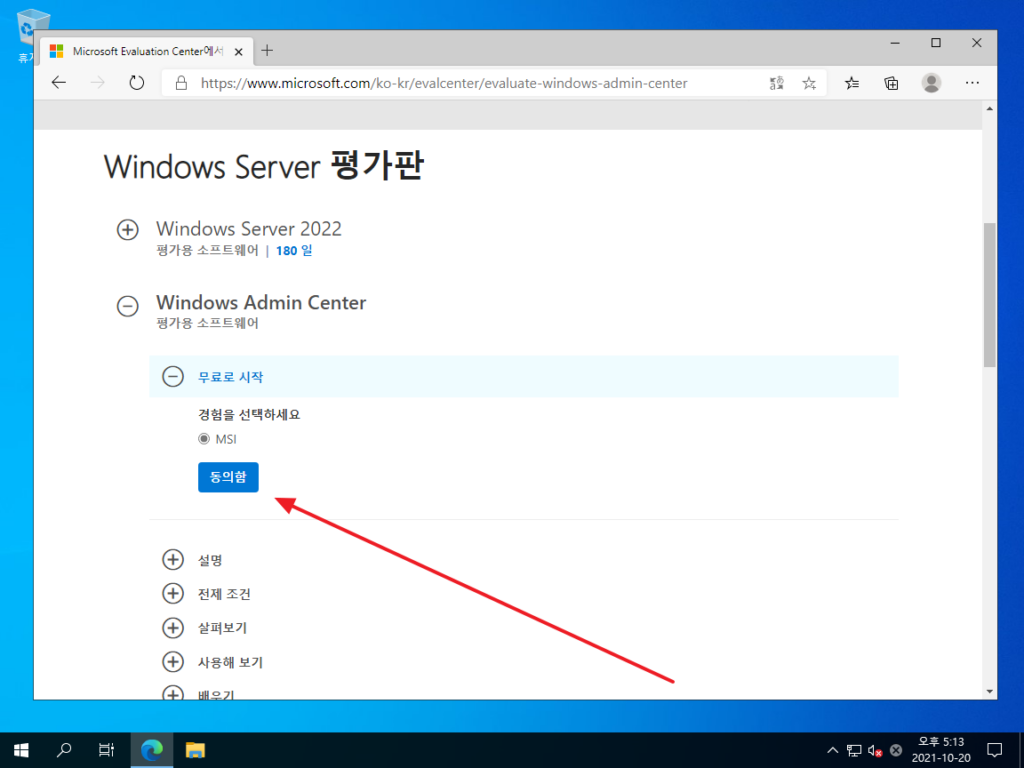Image resolution: width=1024 pixels, height=768 pixels.
Task: Click the page refresh icon
Action: (137, 83)
